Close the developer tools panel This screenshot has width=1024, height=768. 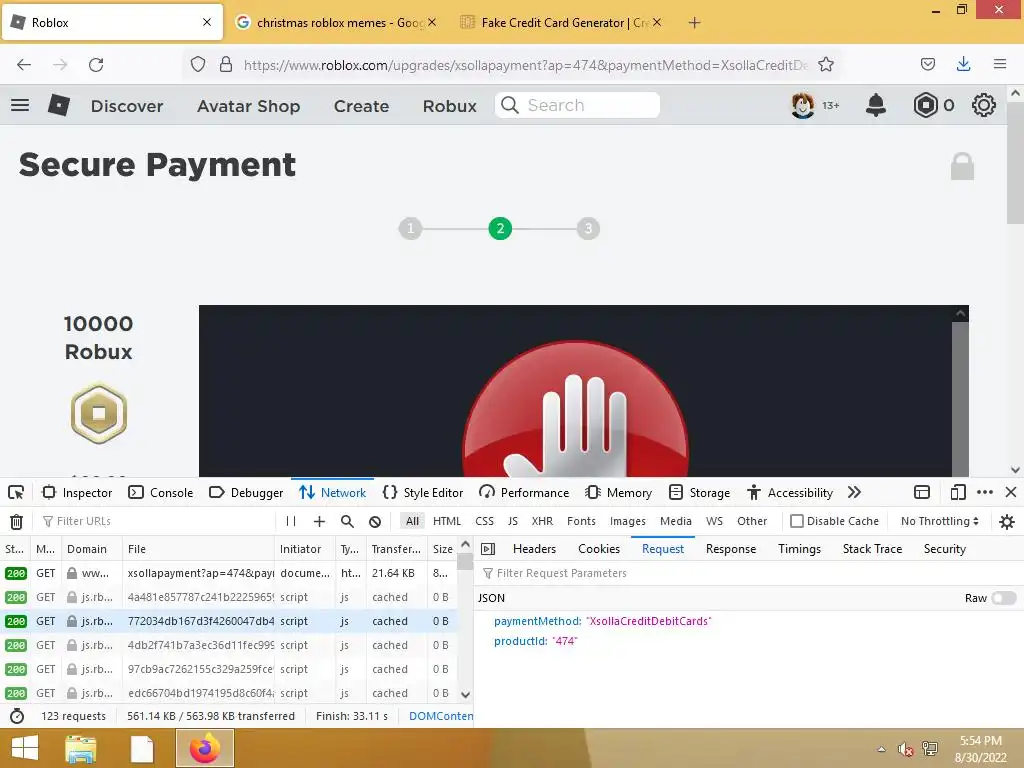coord(1010,492)
